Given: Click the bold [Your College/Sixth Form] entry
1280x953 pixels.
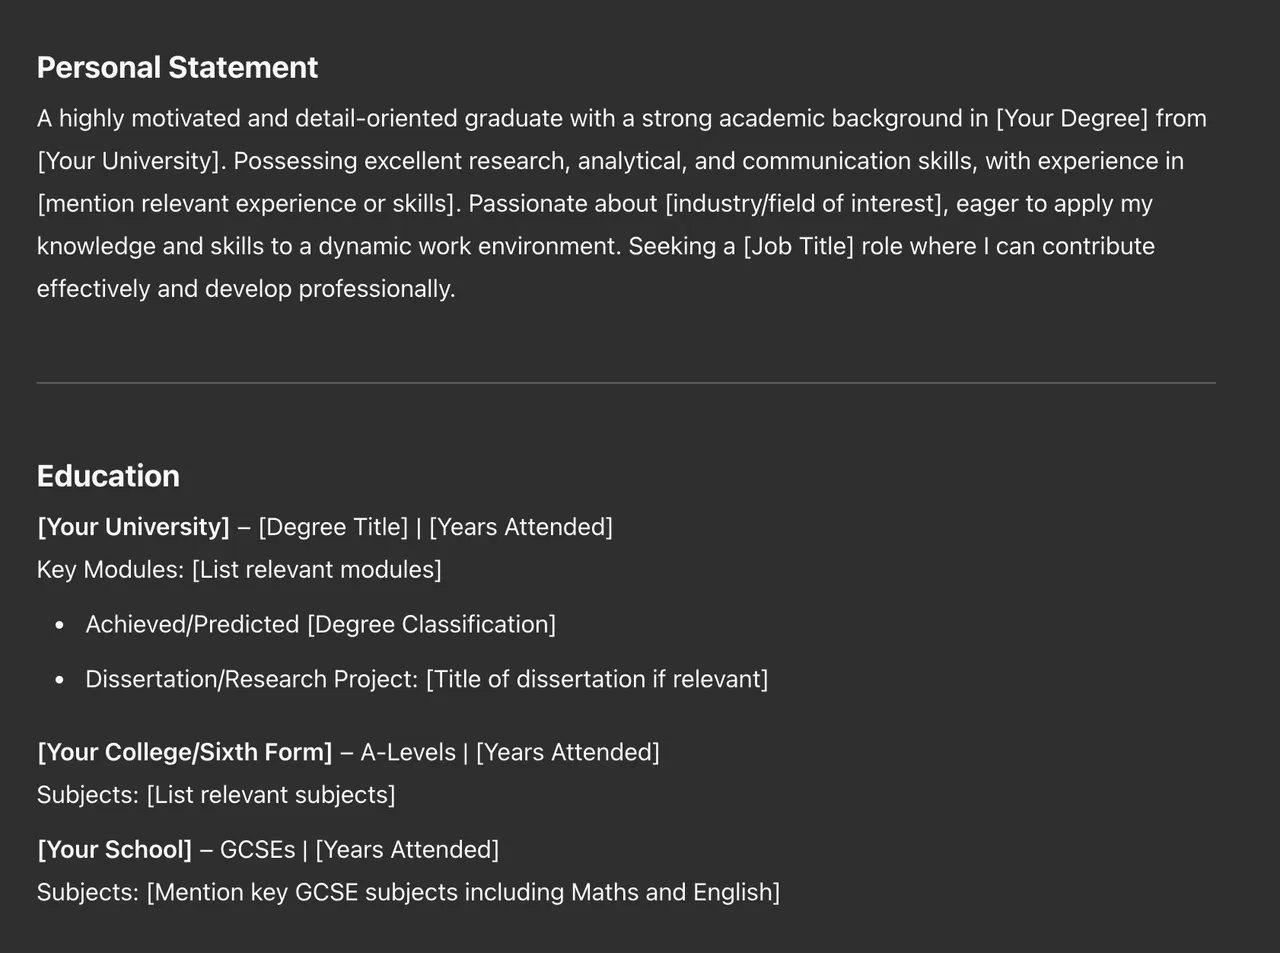Looking at the screenshot, I should (184, 752).
